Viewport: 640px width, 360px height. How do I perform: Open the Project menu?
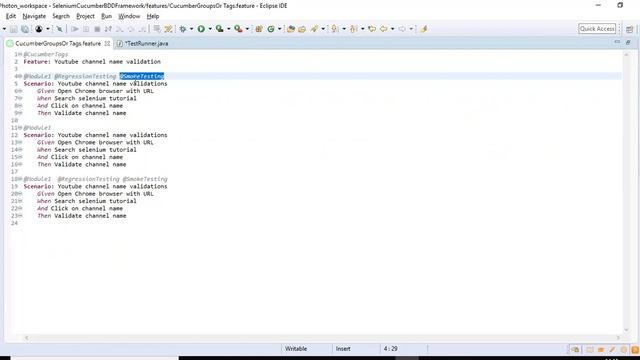(85, 16)
